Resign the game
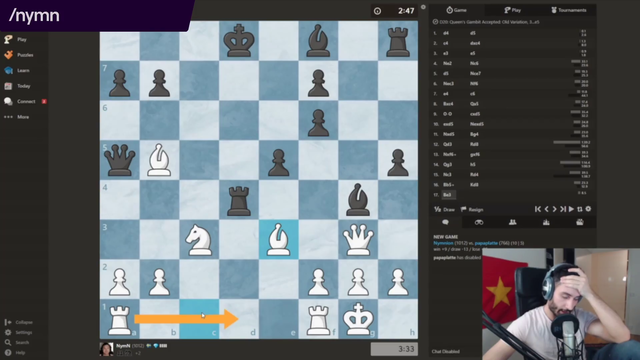The height and width of the screenshot is (360, 640). (472, 209)
